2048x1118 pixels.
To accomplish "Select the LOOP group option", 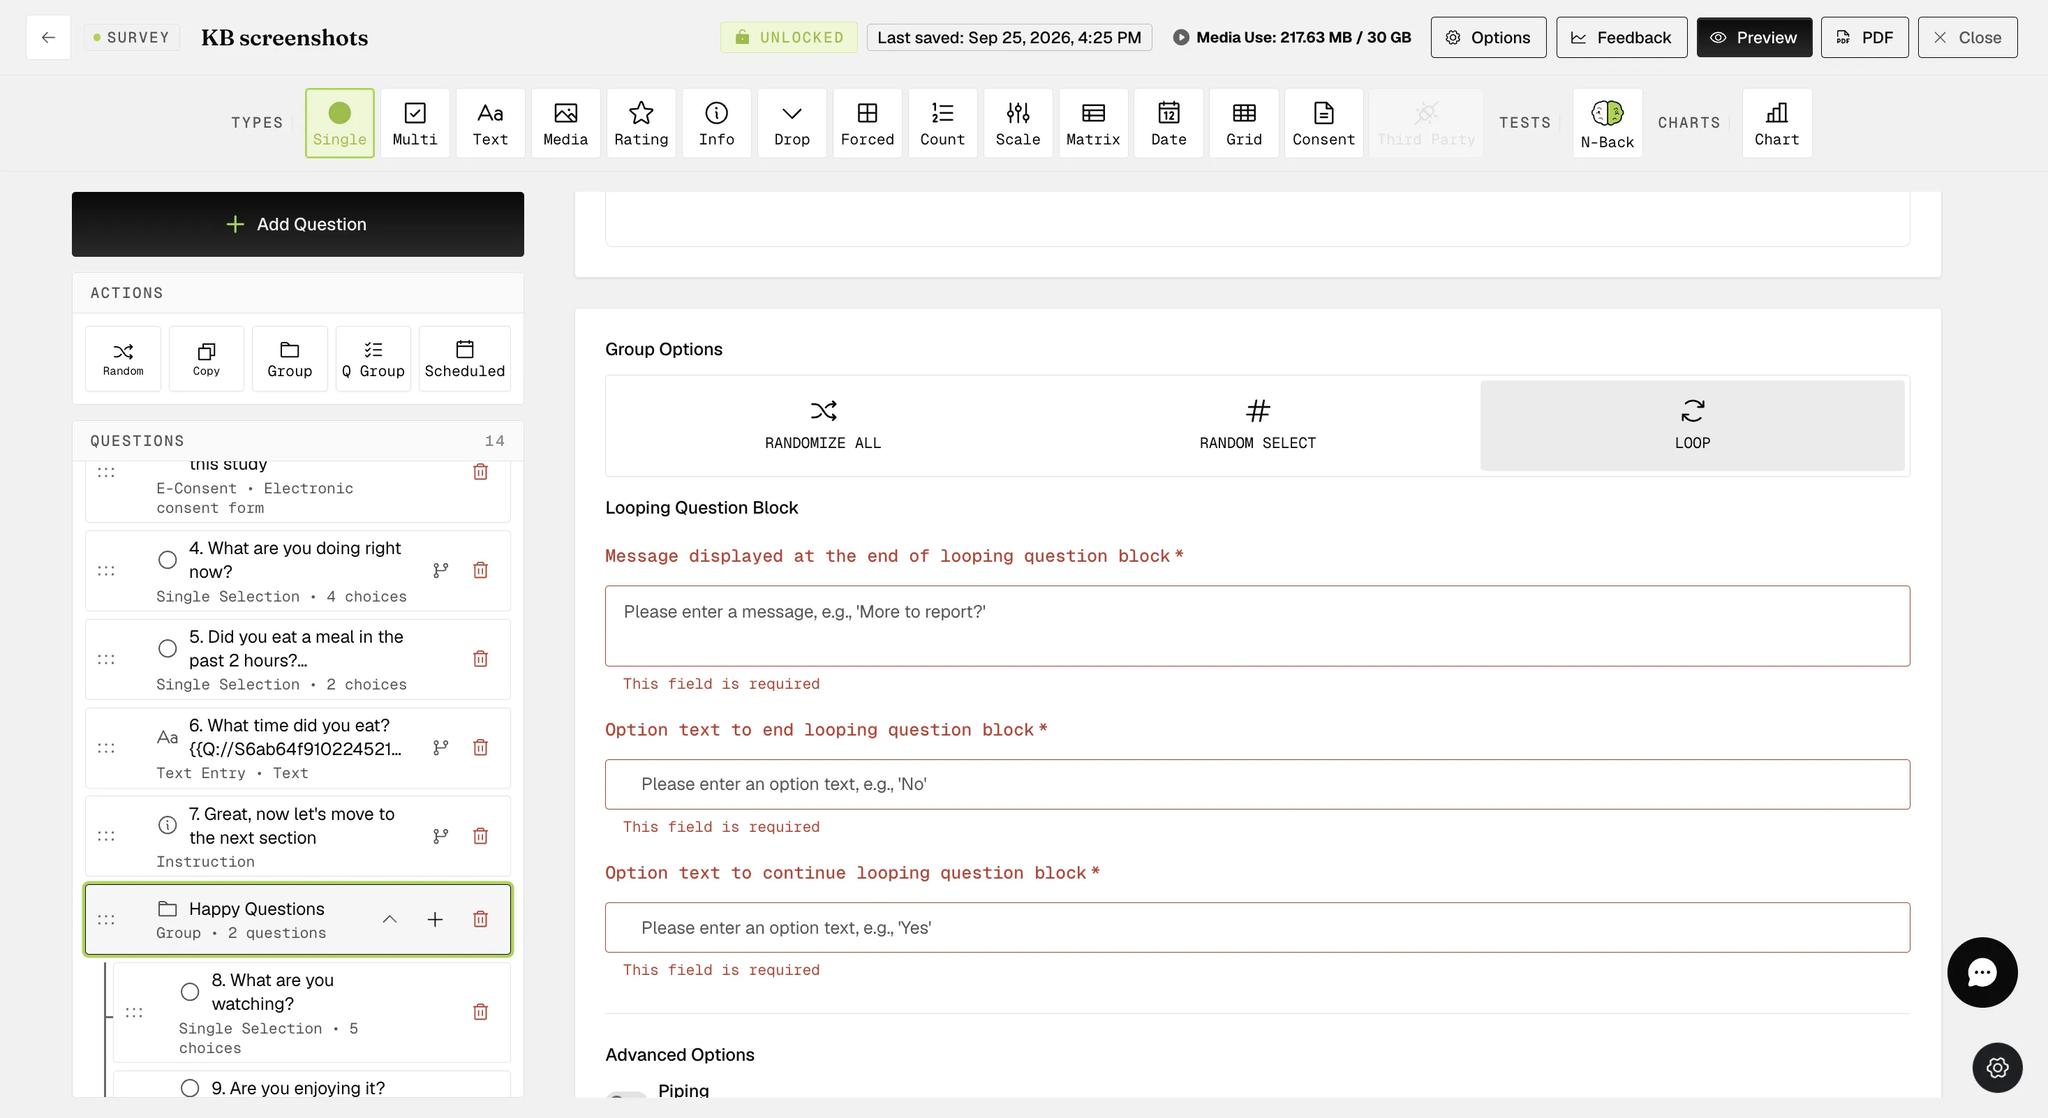I will click(x=1692, y=425).
